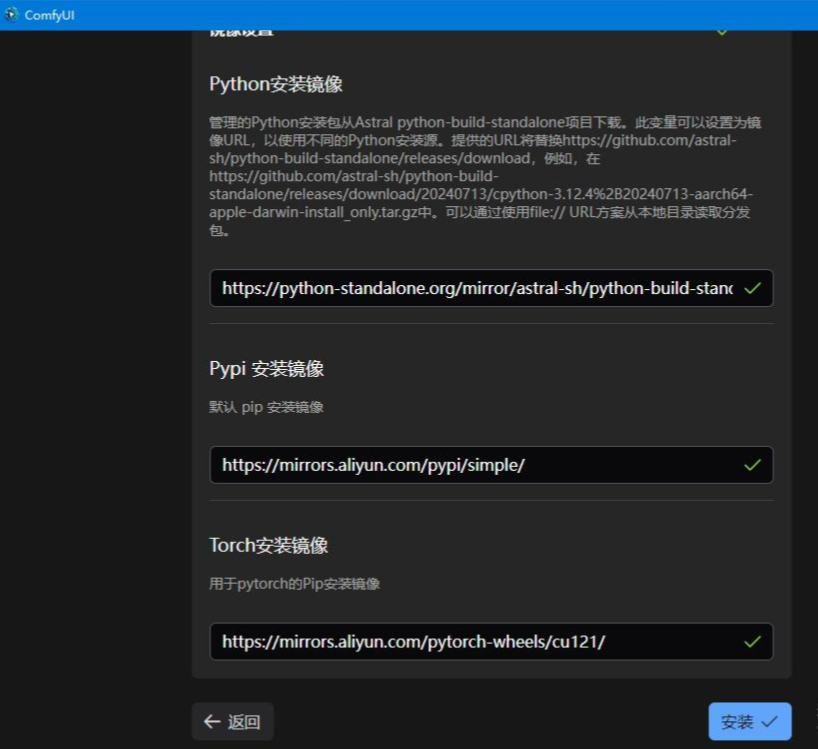Click the back arrow icon on the 返回 button
Screen dimensions: 818x749
click(212, 720)
